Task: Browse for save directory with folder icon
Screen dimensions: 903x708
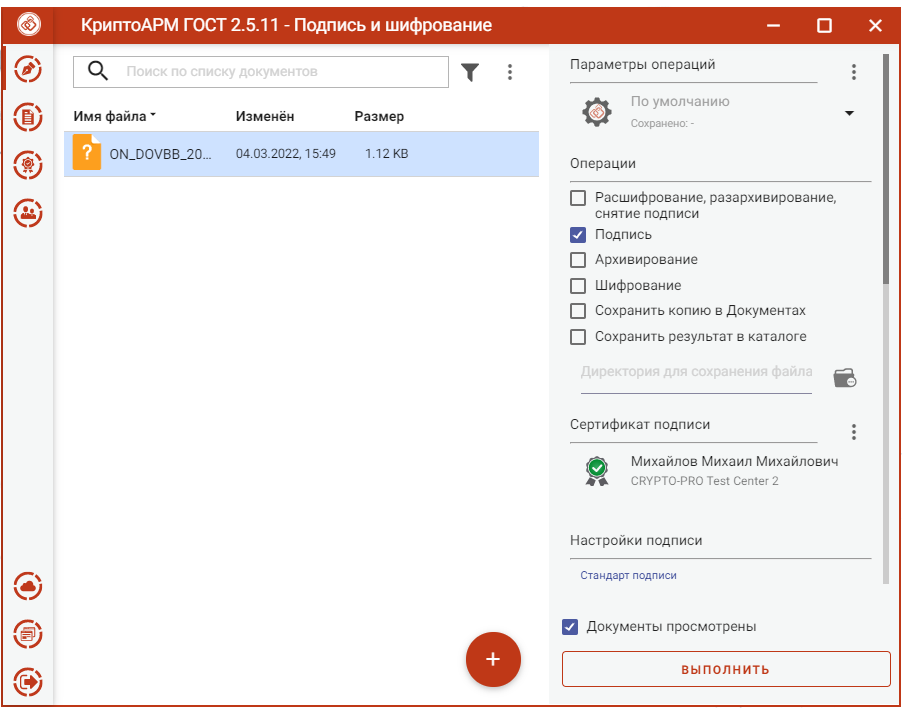Action: tap(845, 378)
